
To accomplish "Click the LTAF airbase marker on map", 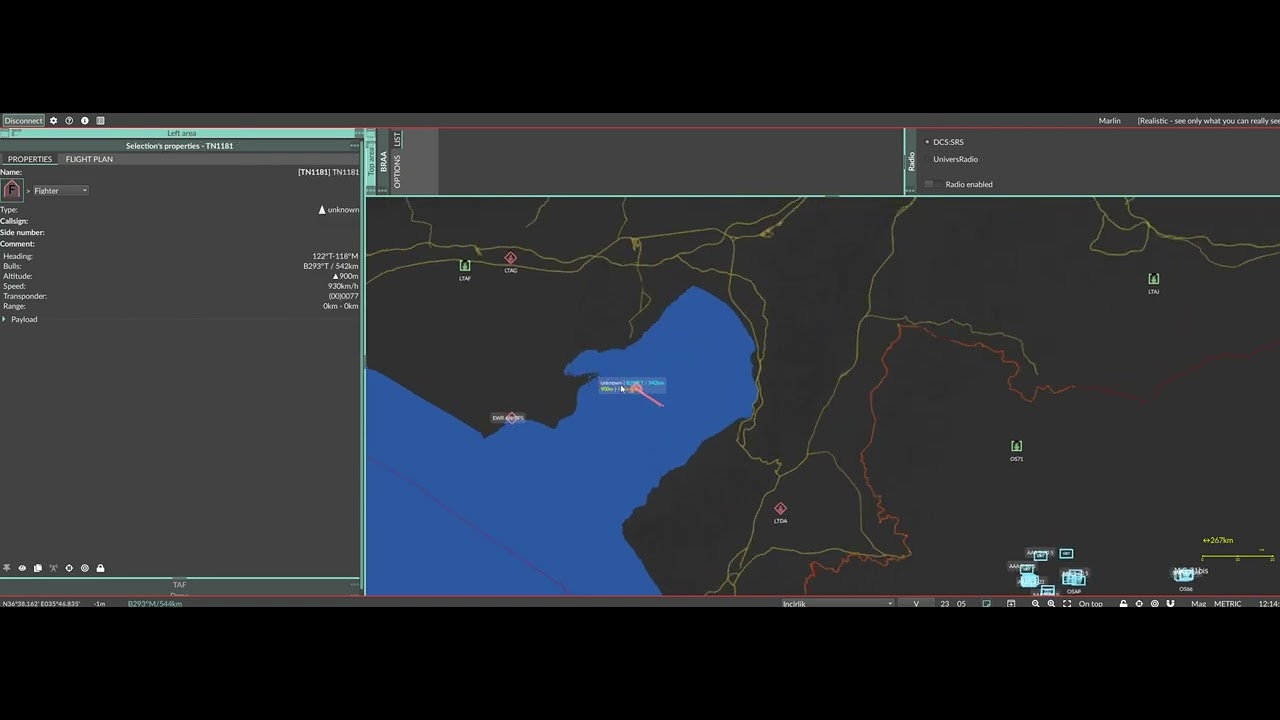I will coord(465,266).
